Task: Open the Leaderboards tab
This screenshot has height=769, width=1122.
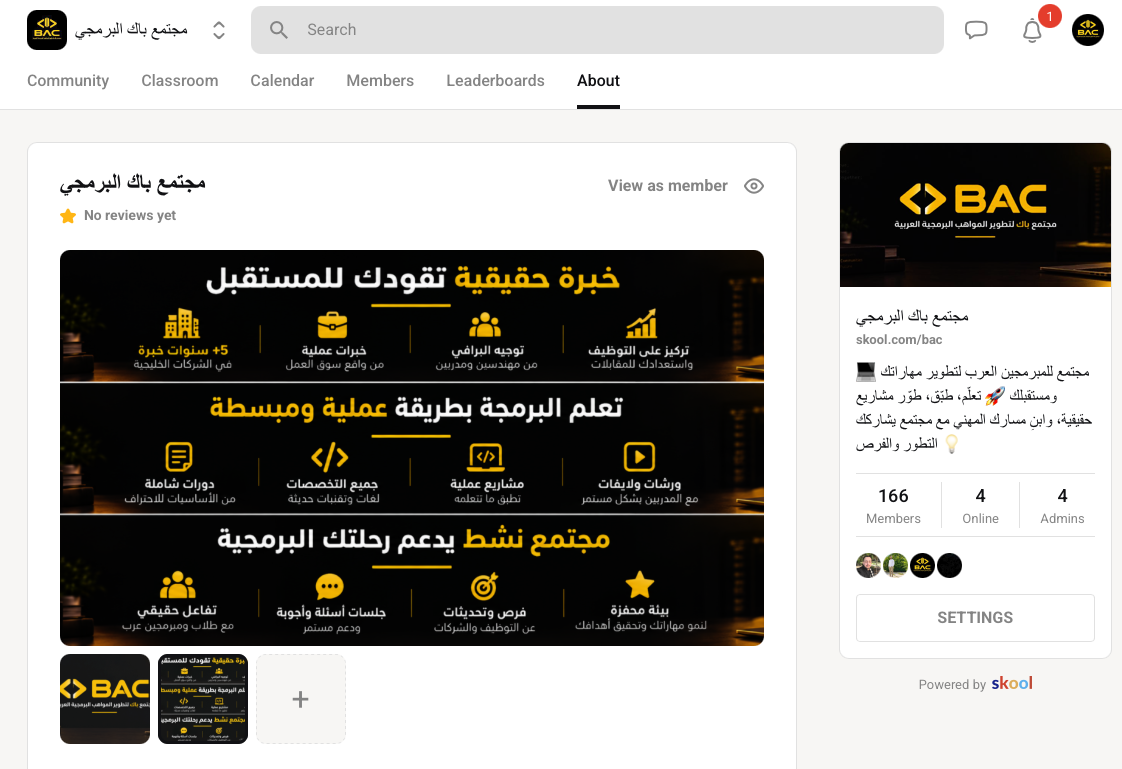Action: pyautogui.click(x=495, y=81)
